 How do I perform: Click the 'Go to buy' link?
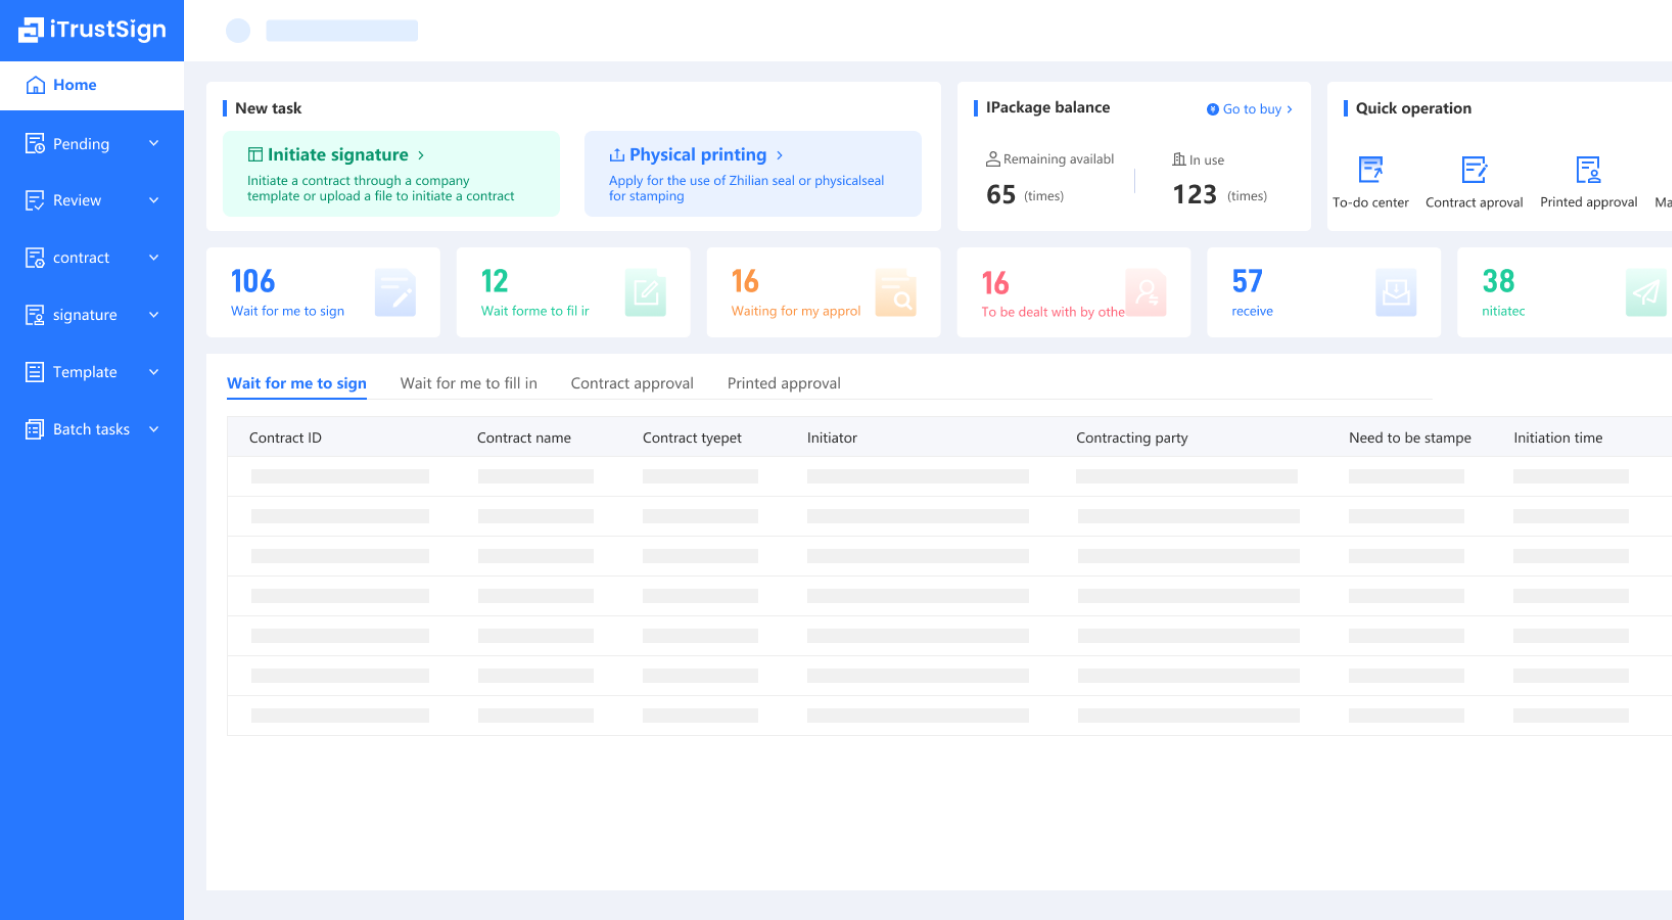(1250, 109)
